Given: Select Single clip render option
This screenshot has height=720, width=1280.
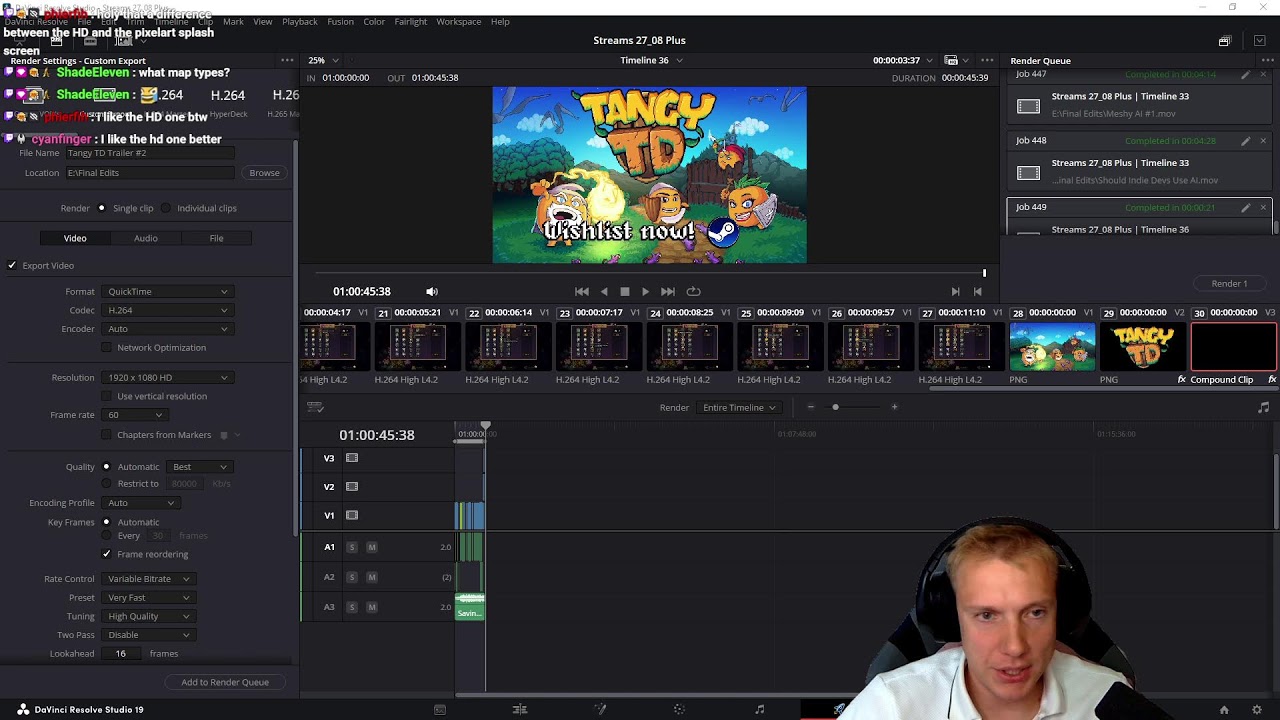Looking at the screenshot, I should pyautogui.click(x=101, y=208).
